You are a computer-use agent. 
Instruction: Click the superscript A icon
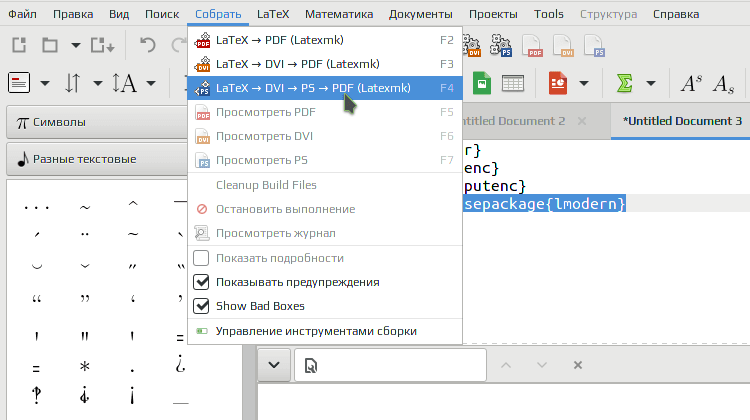[691, 83]
